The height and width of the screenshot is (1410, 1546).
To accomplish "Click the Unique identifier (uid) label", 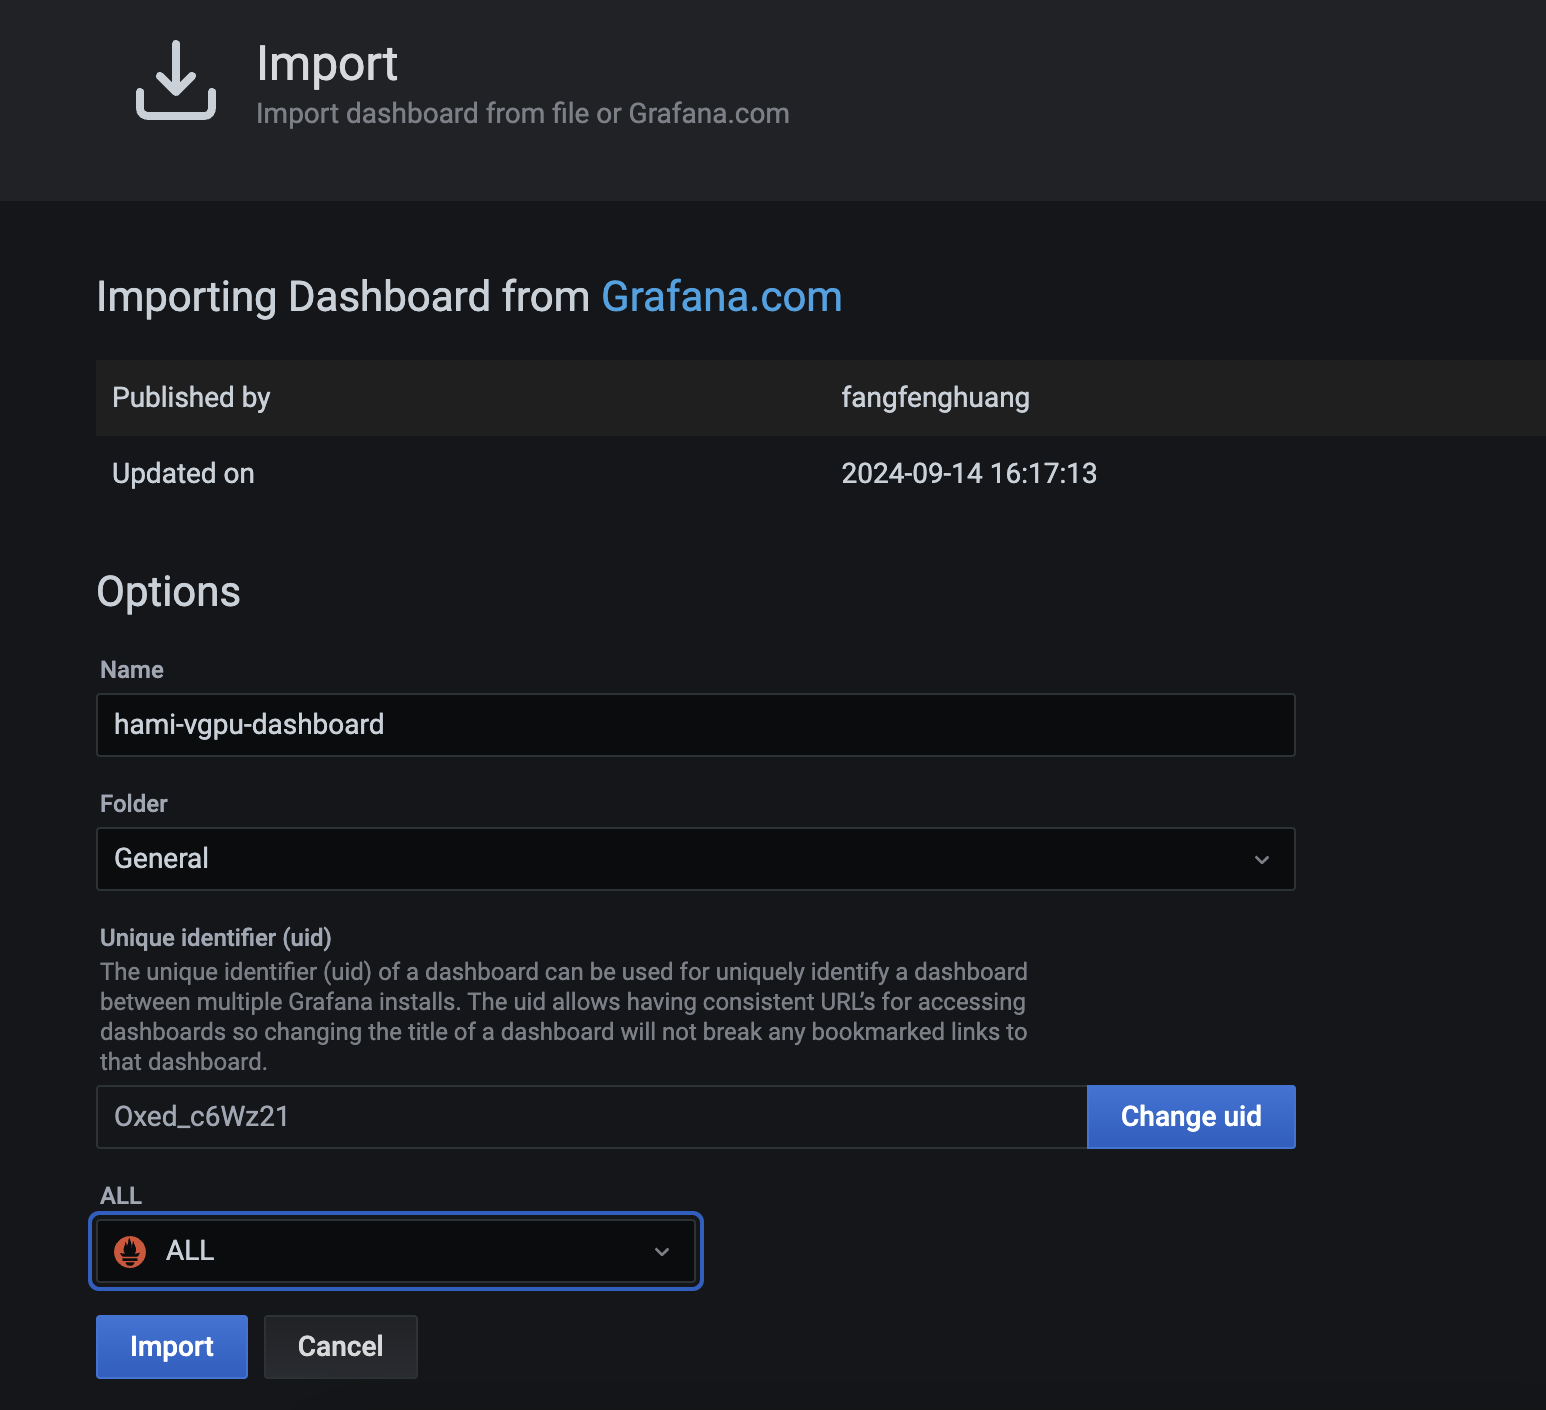I will 215,938.
